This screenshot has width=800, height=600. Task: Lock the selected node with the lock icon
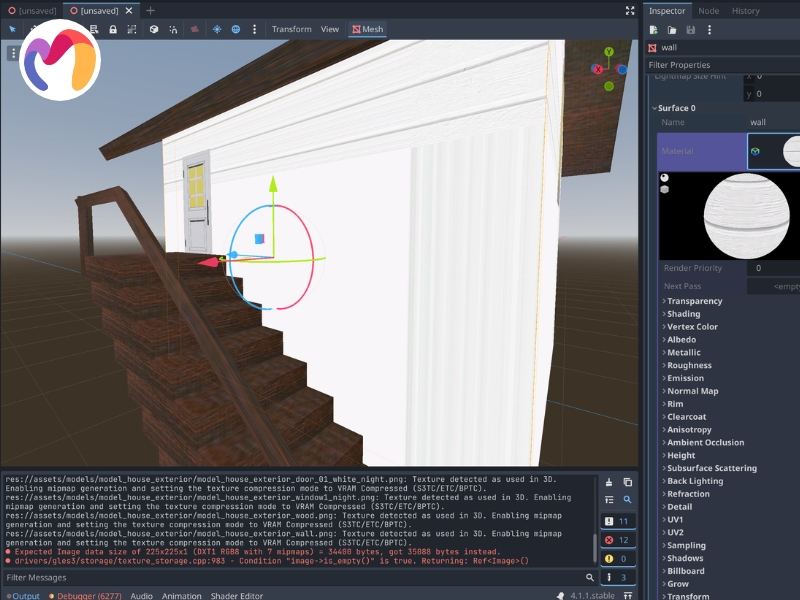[x=113, y=29]
